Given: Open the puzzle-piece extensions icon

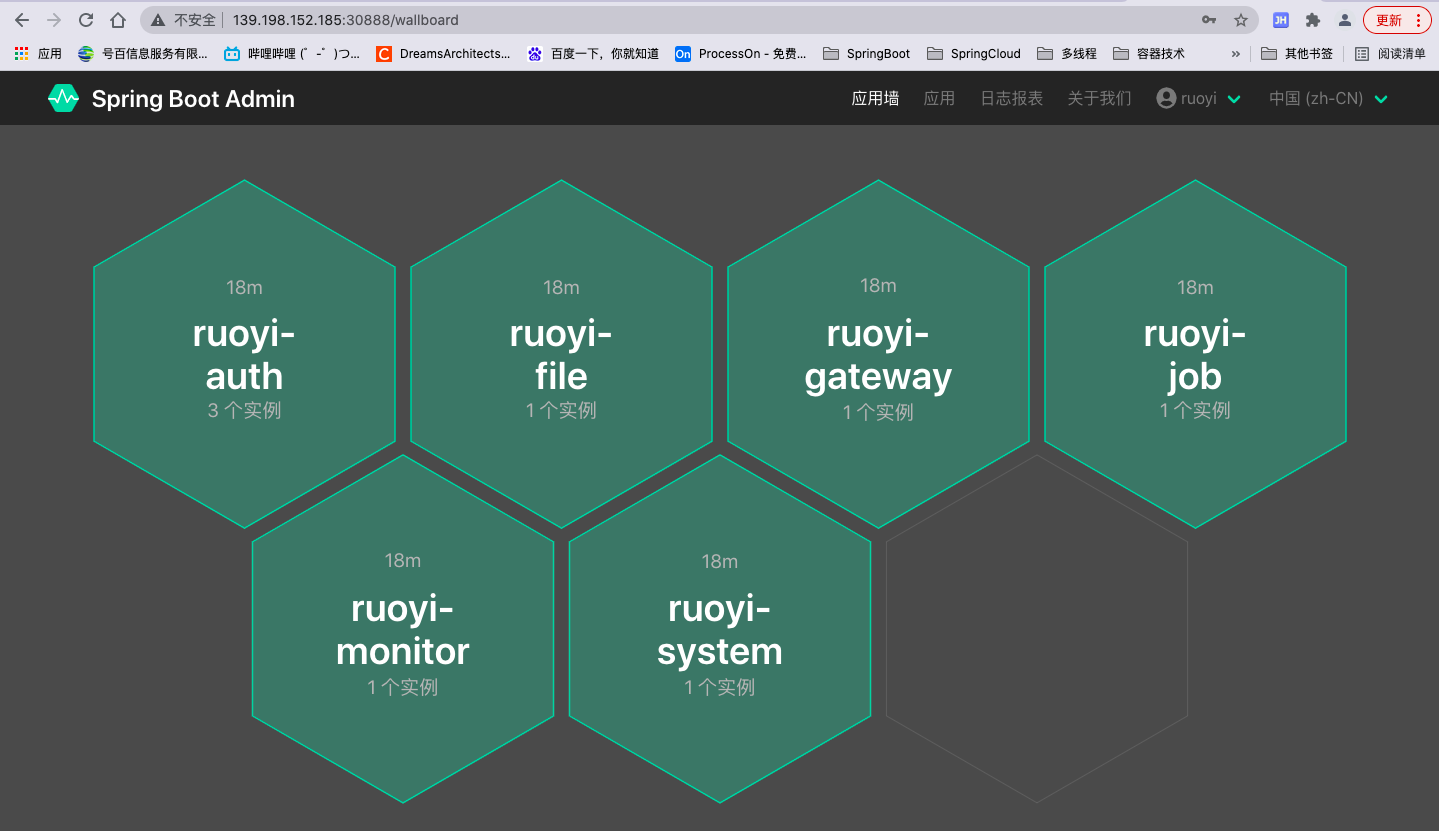Looking at the screenshot, I should point(1312,19).
